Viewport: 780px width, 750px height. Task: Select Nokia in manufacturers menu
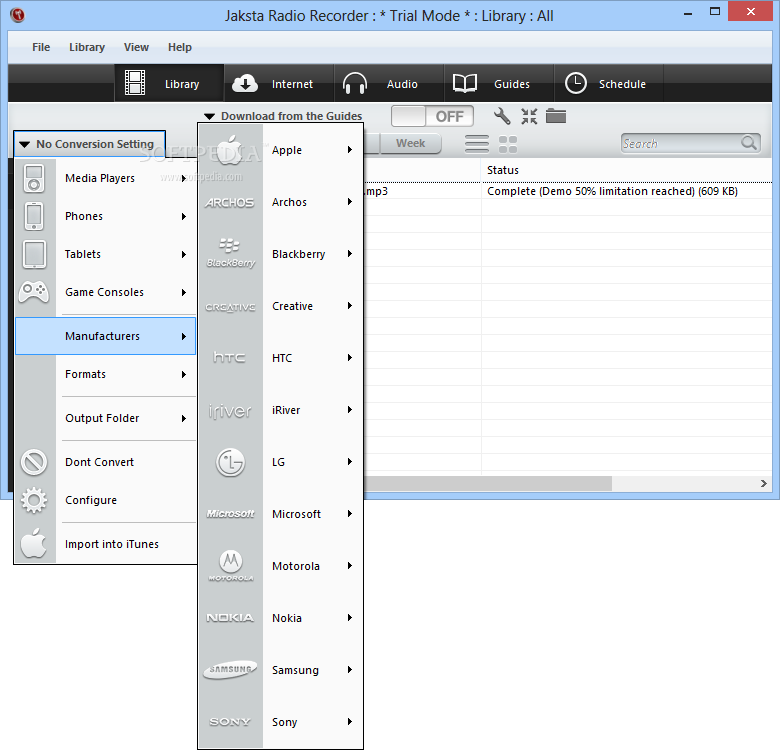(x=281, y=618)
